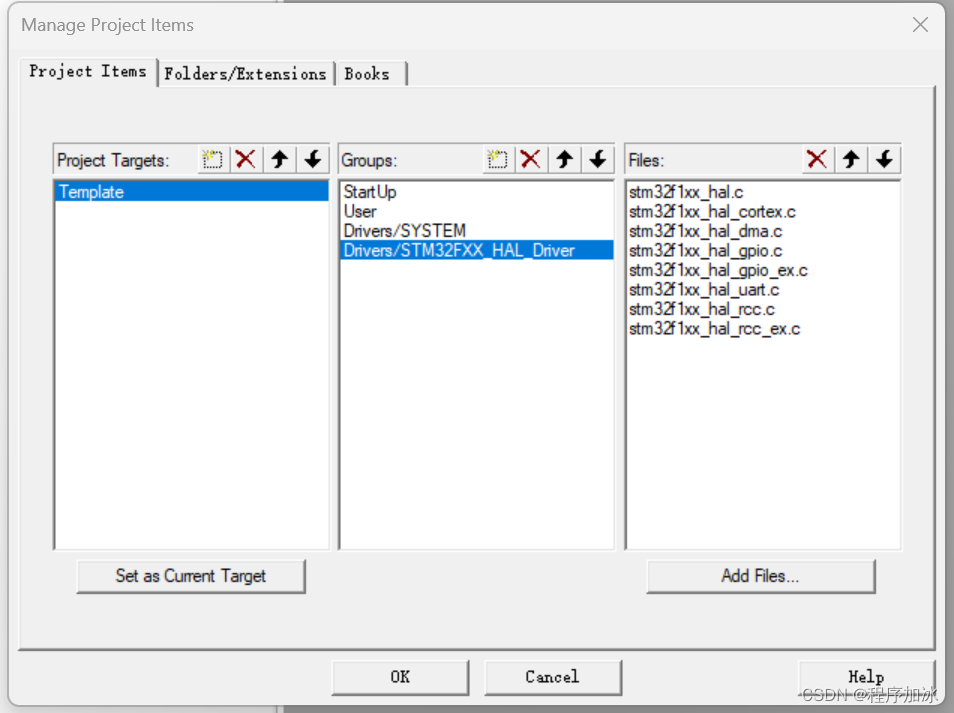Viewport: 954px width, 713px height.
Task: Click the Cancel button
Action: coord(552,677)
